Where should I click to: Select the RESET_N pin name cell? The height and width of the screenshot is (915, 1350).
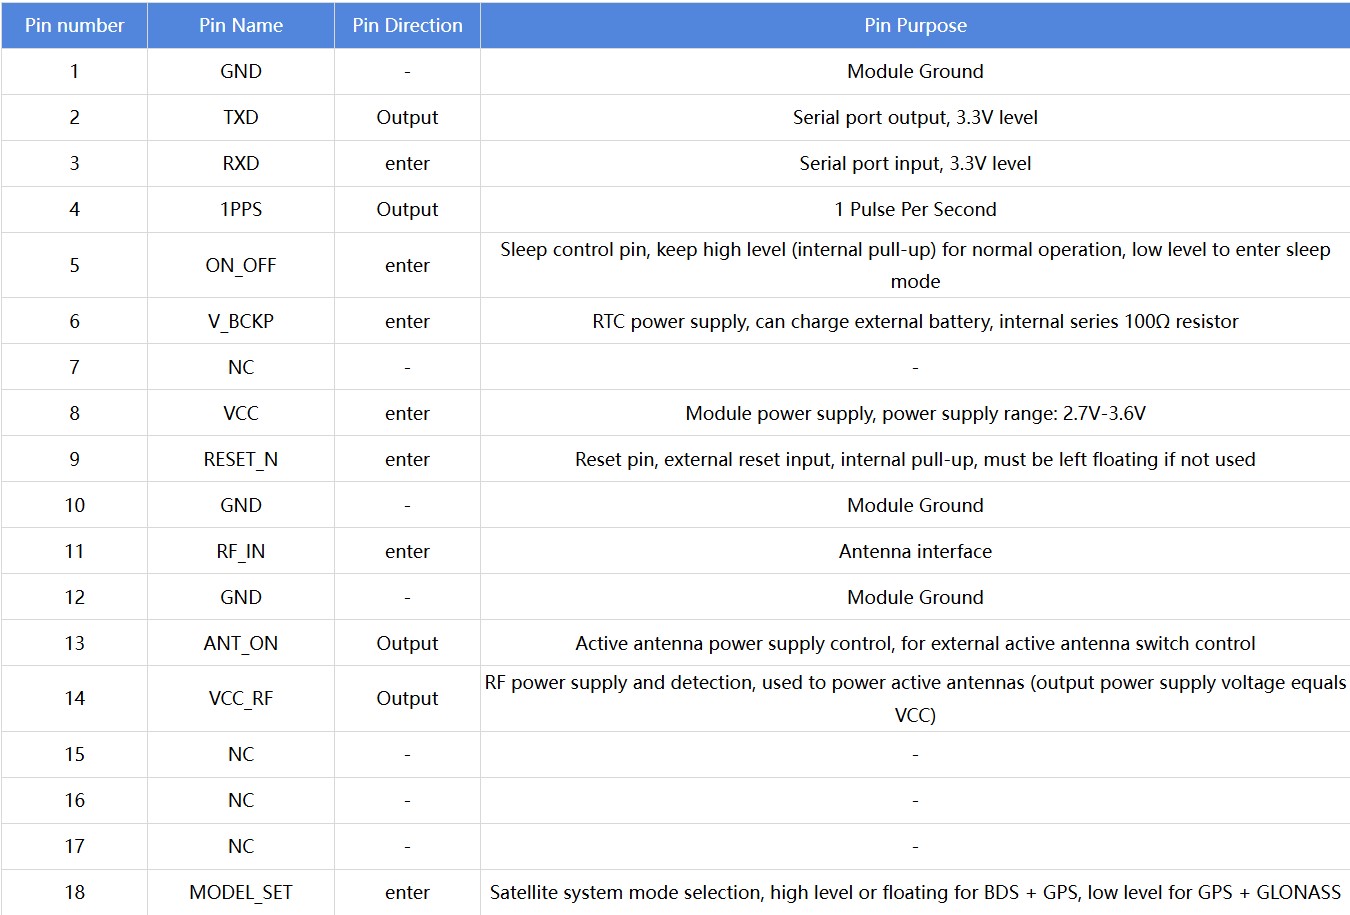pyautogui.click(x=241, y=459)
